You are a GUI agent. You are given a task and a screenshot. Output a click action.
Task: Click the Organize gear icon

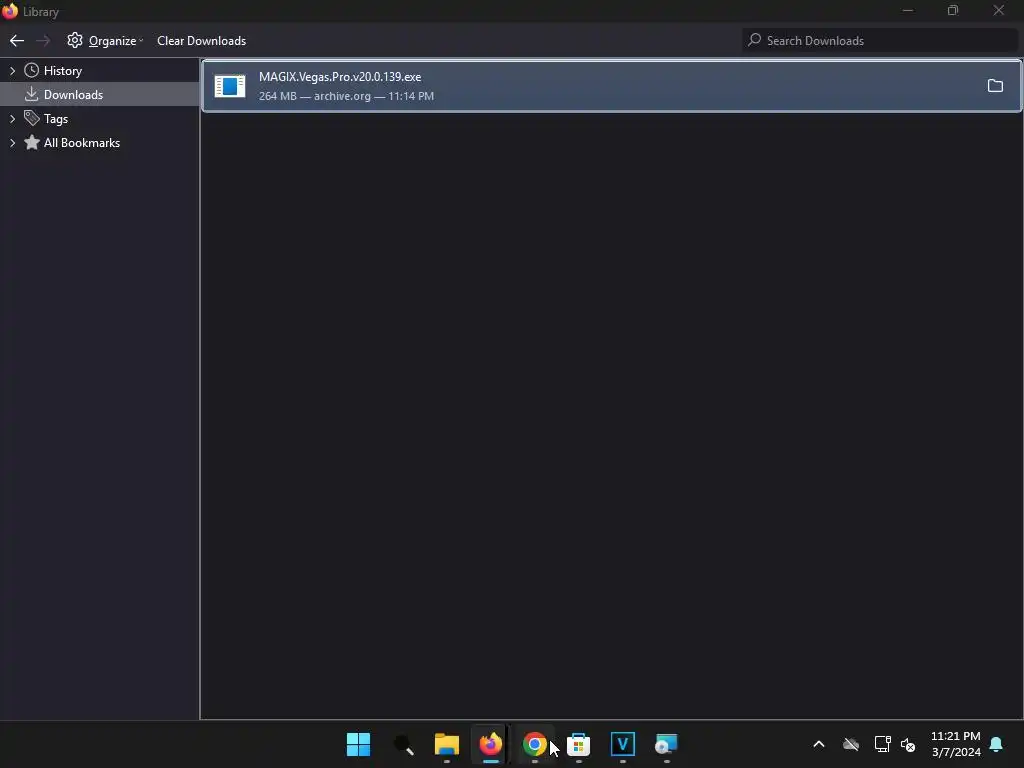(x=75, y=40)
